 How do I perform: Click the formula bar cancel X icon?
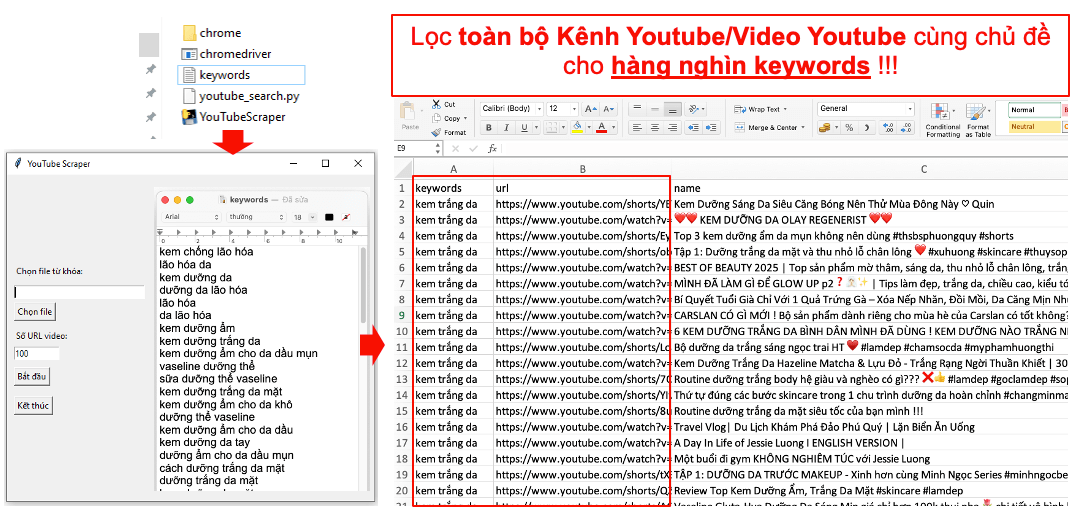pyautogui.click(x=455, y=149)
